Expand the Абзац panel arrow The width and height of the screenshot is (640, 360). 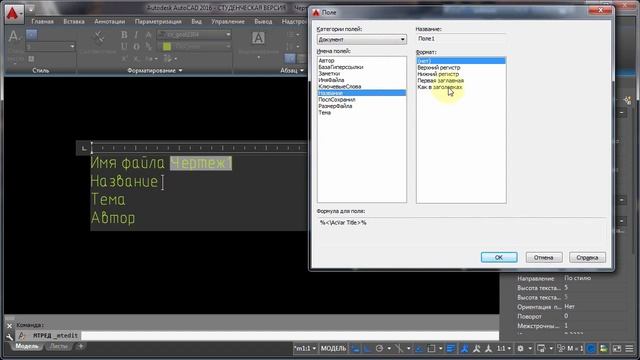point(302,71)
